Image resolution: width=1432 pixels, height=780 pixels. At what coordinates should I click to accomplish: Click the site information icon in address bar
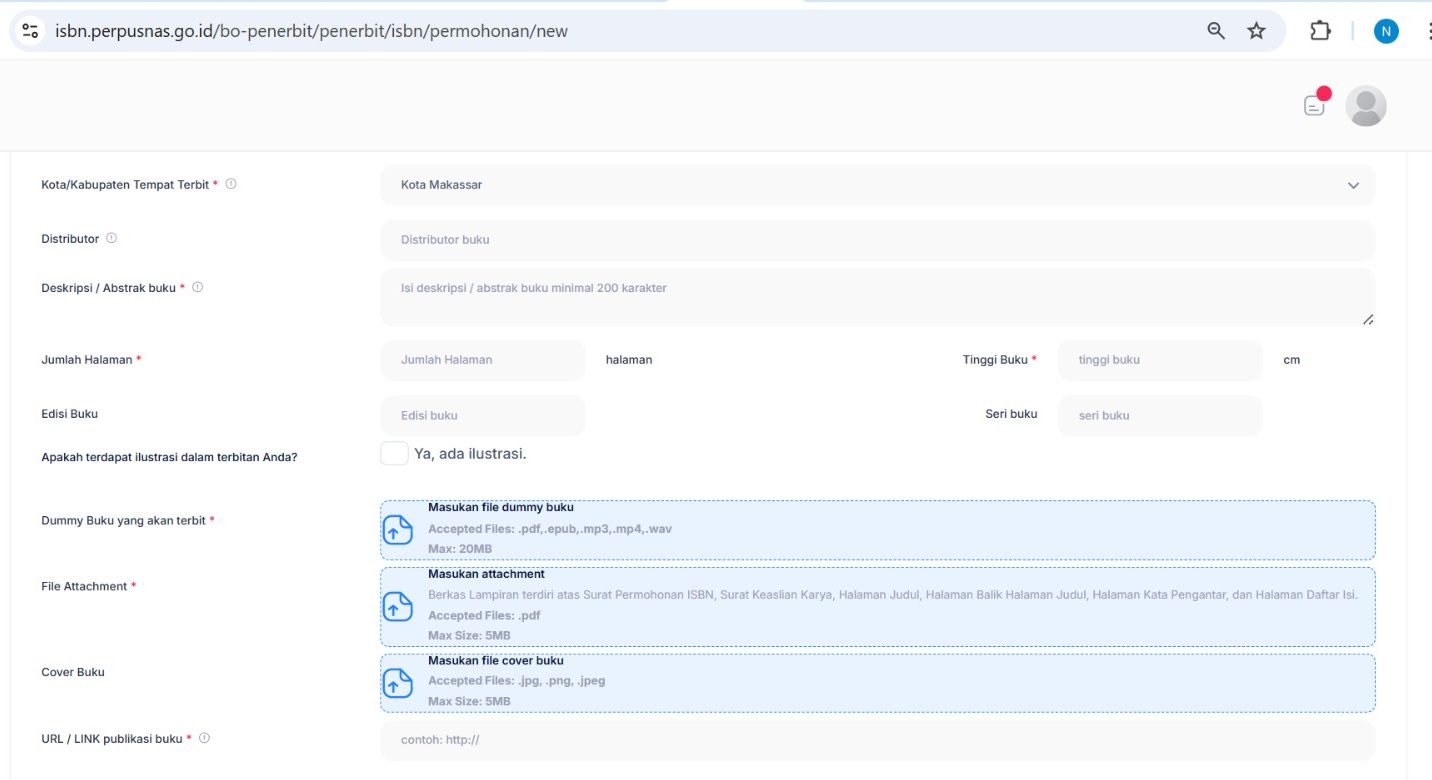(x=30, y=31)
